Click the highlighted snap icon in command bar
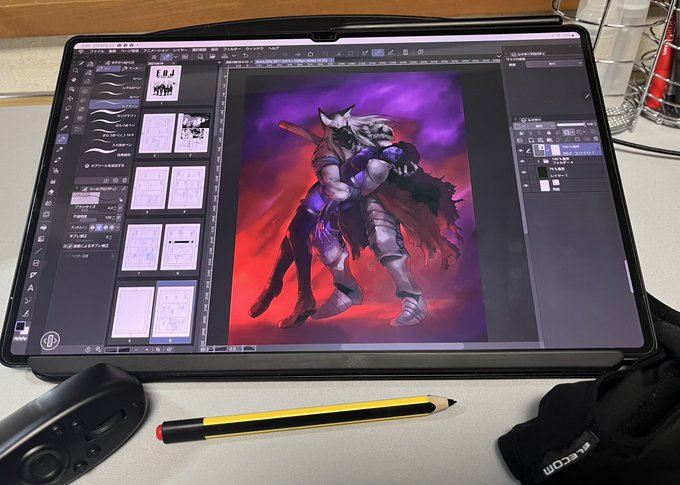680x485 pixels. 378,52
